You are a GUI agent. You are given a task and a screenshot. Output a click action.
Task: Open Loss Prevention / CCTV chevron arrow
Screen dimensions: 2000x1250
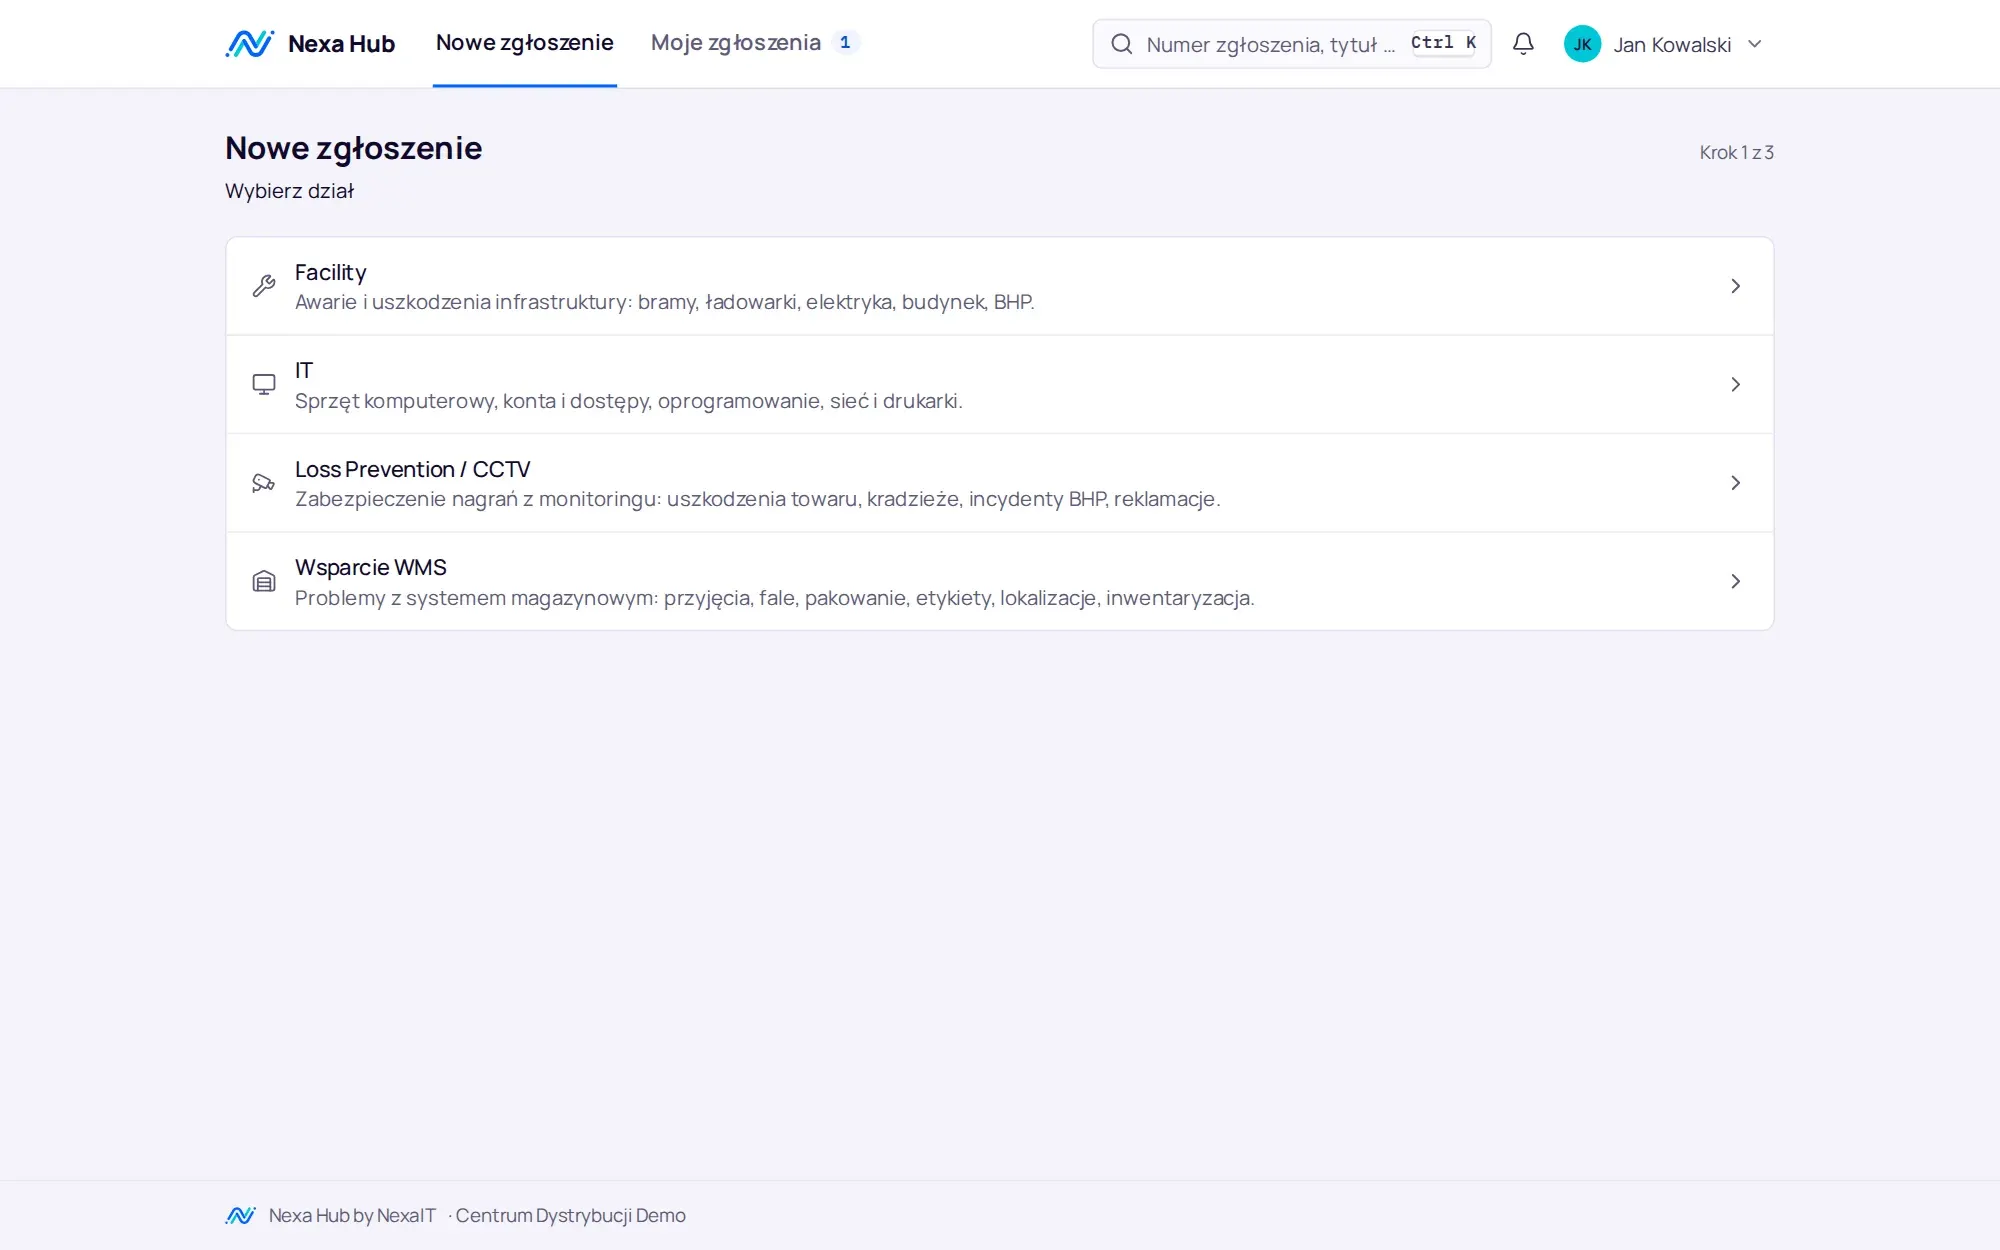pos(1736,483)
